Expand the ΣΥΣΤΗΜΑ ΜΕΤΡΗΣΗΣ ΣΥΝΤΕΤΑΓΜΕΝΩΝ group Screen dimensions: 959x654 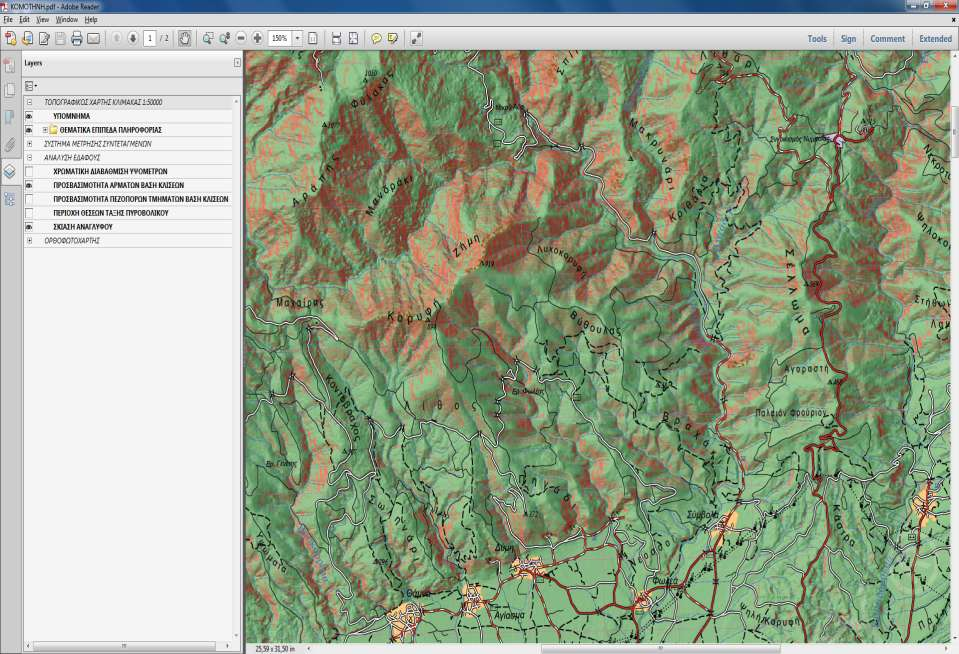[x=29, y=144]
